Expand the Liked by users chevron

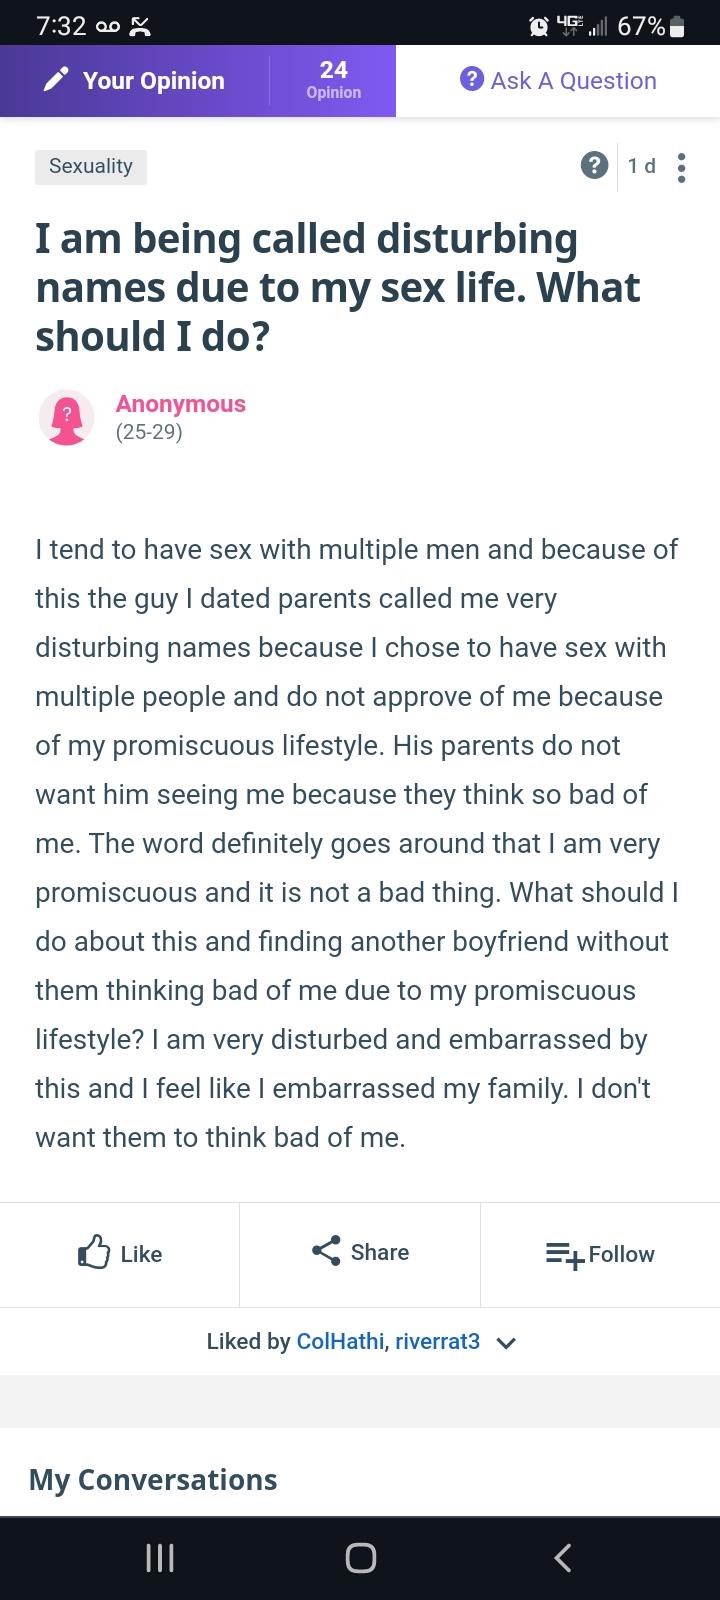(506, 1343)
